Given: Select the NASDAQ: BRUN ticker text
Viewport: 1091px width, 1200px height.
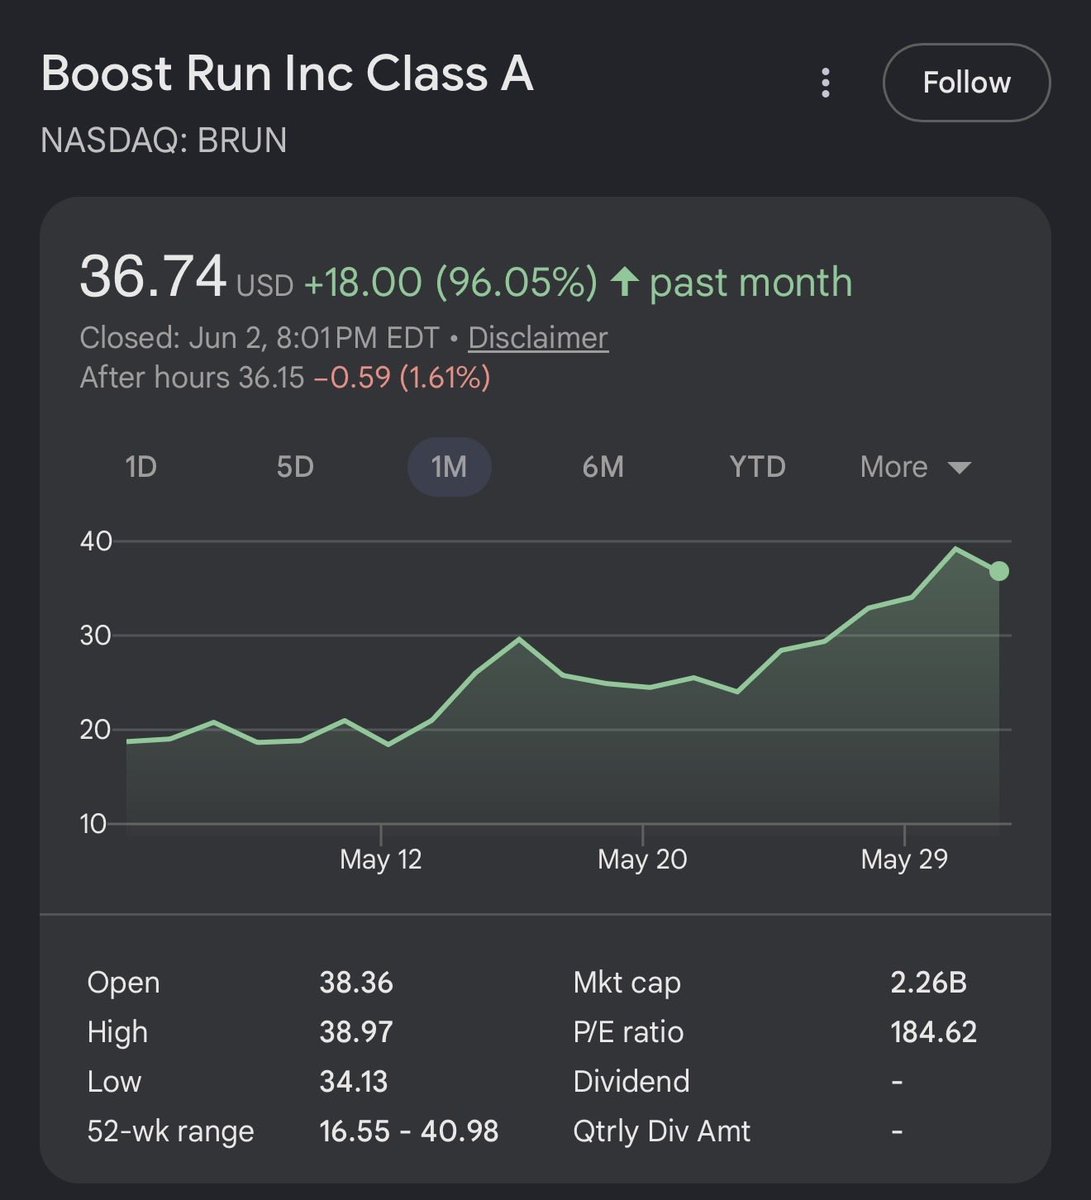Looking at the screenshot, I should [164, 140].
